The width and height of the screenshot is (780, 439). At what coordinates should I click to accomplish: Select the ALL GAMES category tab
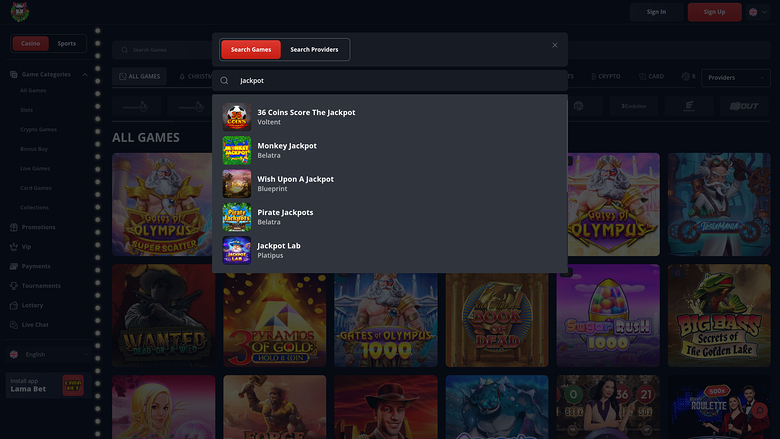[140, 77]
